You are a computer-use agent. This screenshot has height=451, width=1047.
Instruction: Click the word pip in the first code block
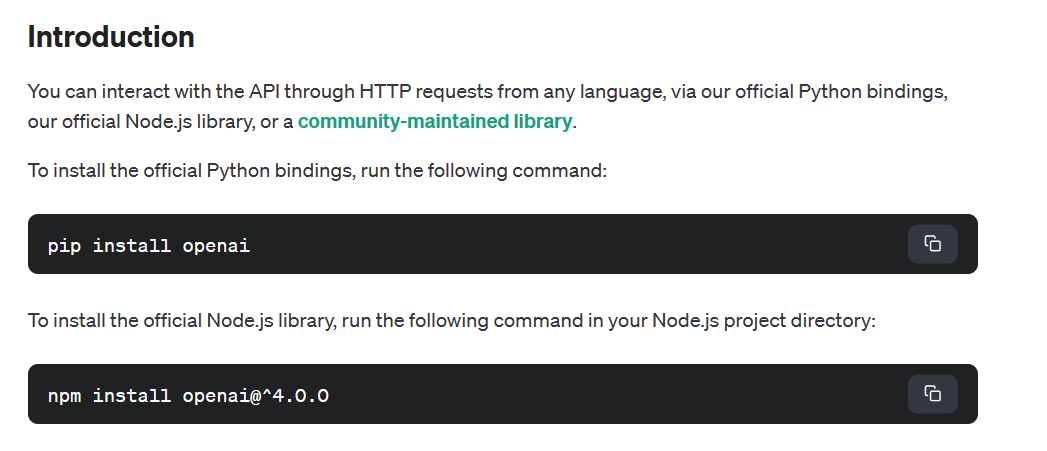point(65,245)
